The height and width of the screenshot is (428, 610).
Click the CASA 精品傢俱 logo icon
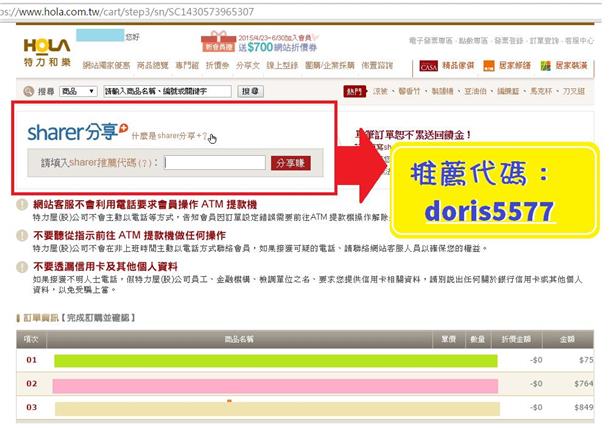[428, 66]
